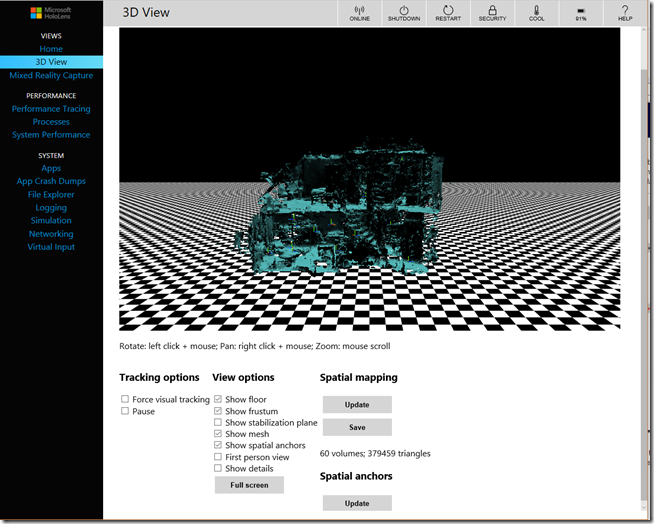Enable First person view
Screen dimensions: 654x524
pyautogui.click(x=218, y=457)
